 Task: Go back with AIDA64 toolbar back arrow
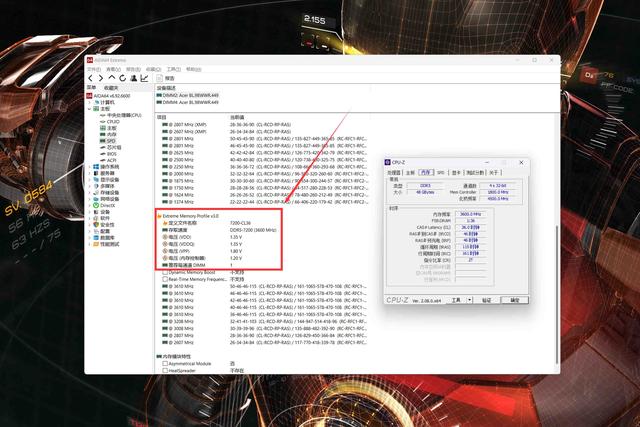[x=91, y=78]
